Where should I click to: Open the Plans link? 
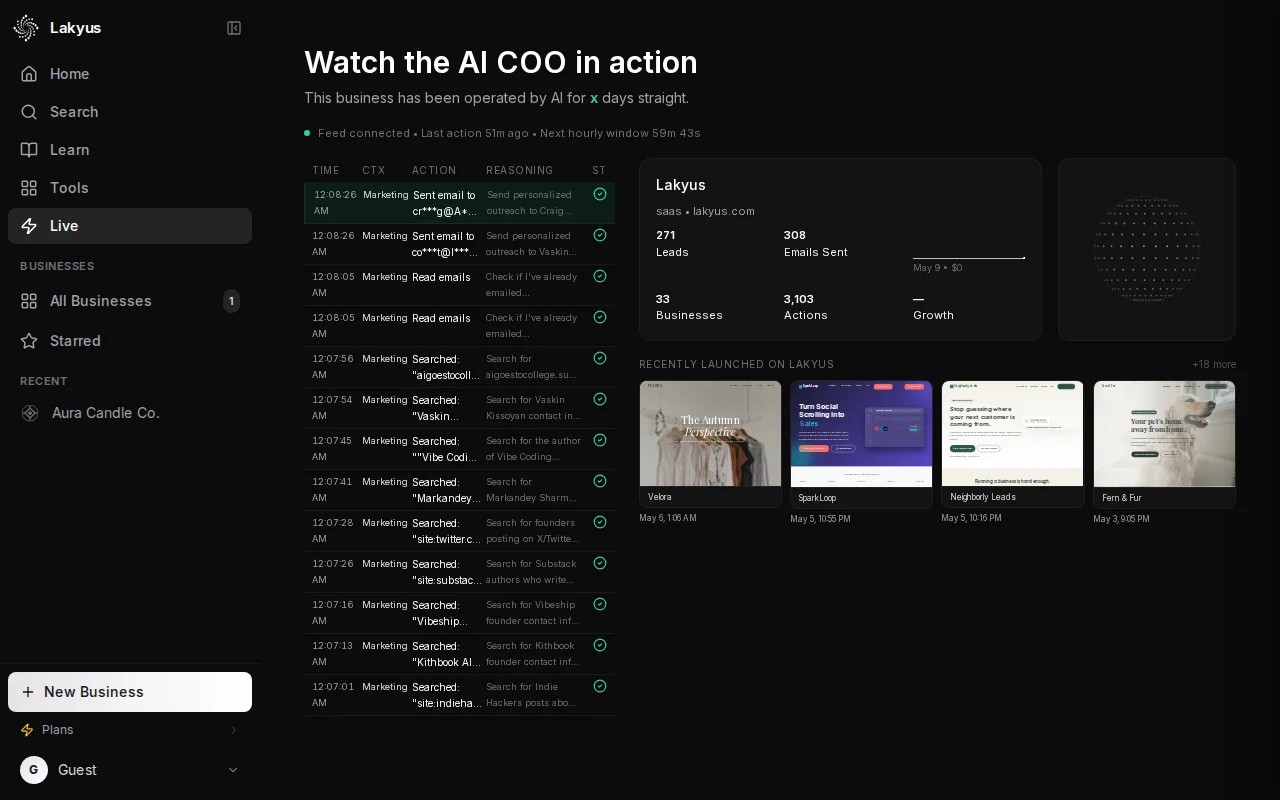click(x=130, y=730)
